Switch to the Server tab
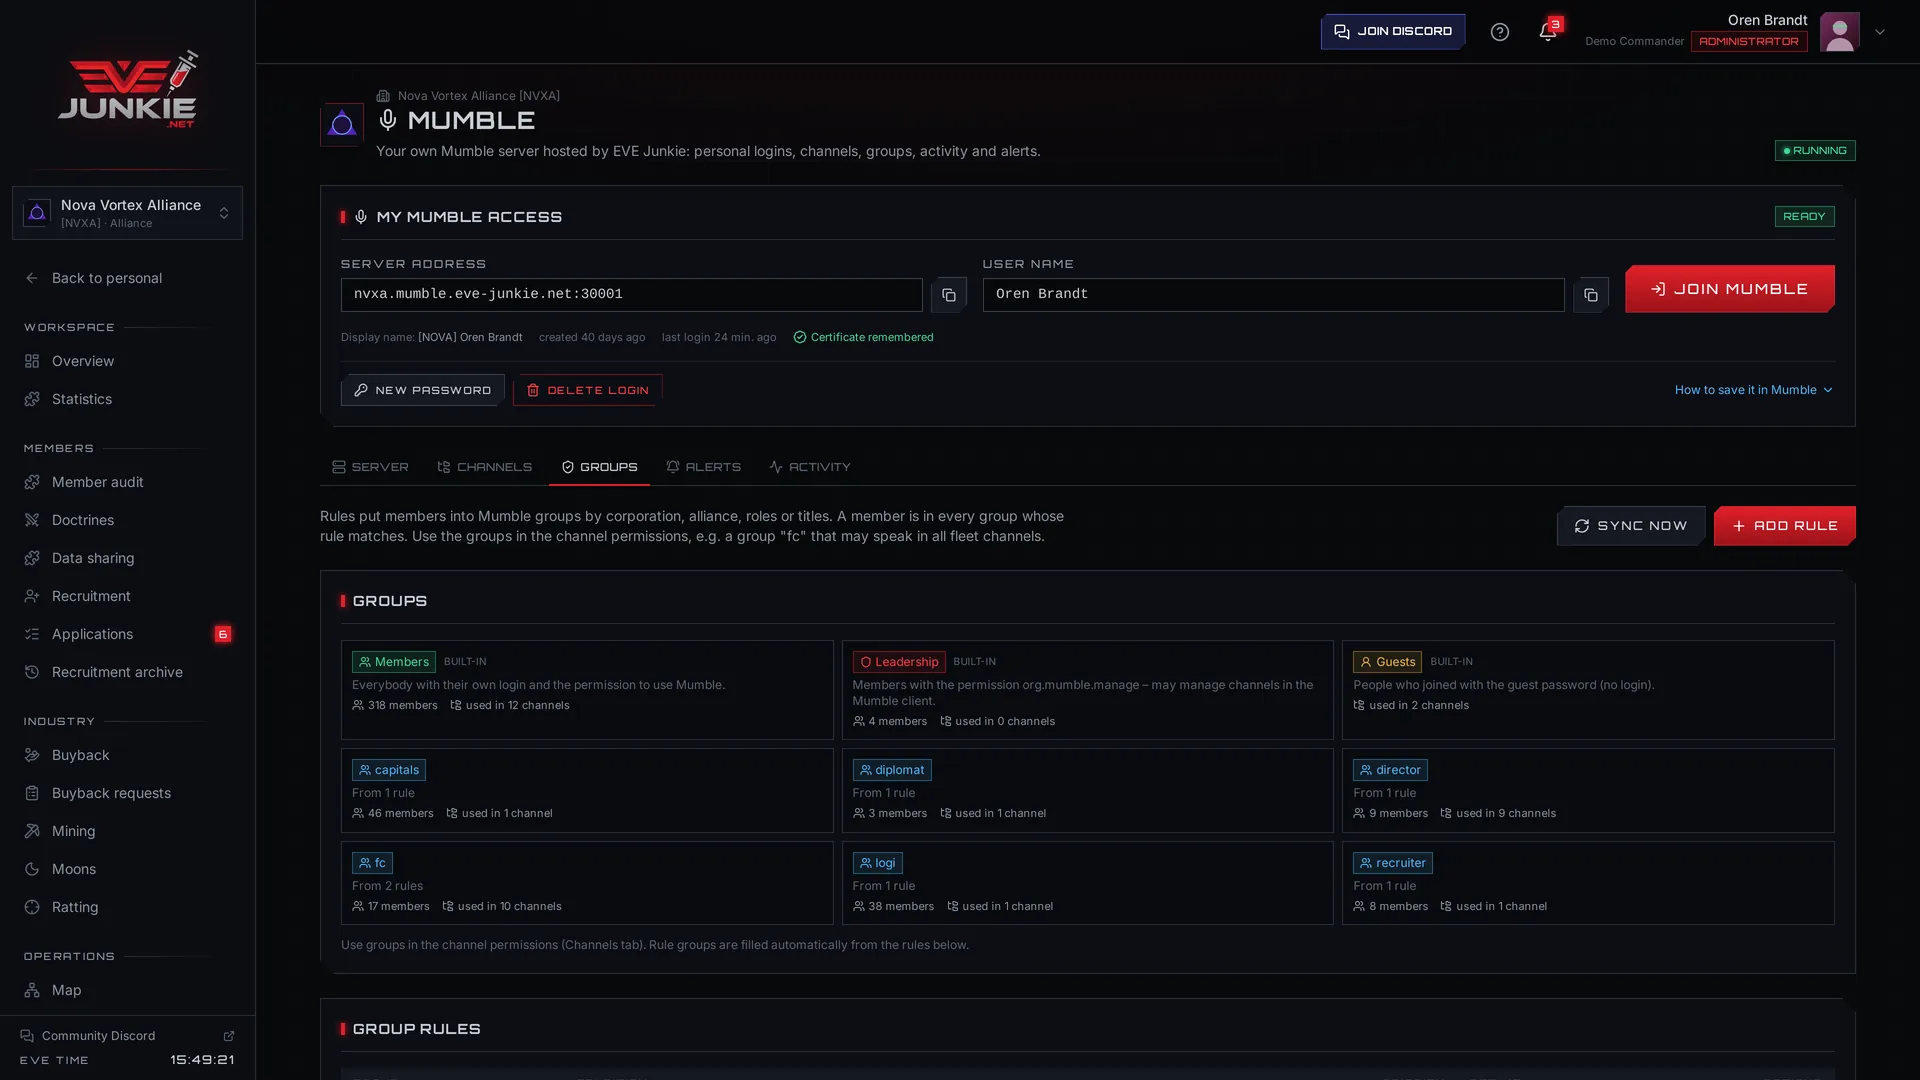 click(x=370, y=467)
